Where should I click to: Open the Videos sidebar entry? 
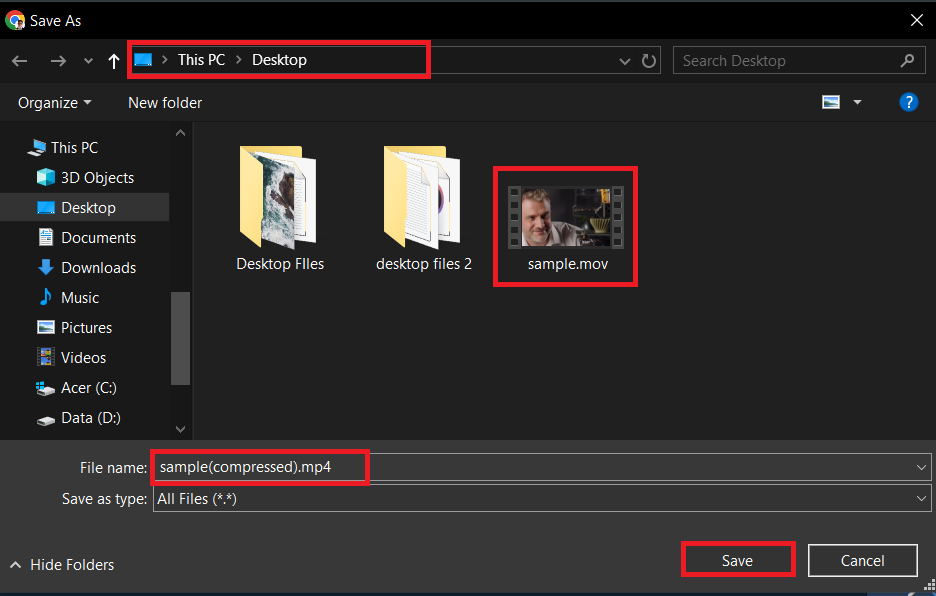84,357
